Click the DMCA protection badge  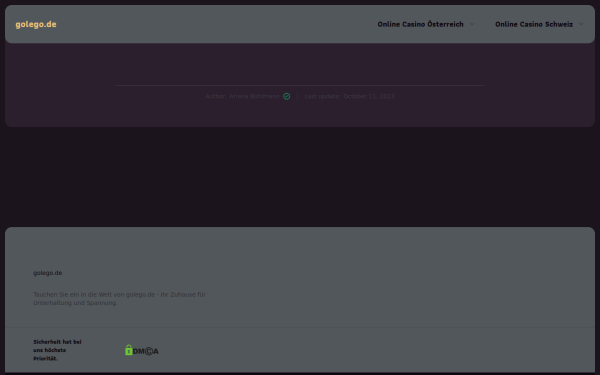142,350
